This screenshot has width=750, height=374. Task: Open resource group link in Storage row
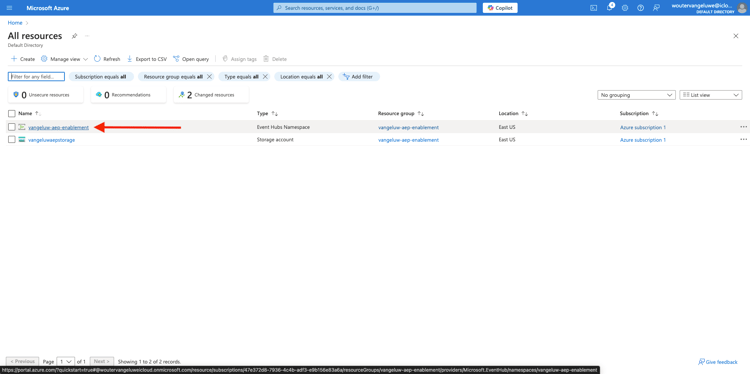(x=408, y=140)
